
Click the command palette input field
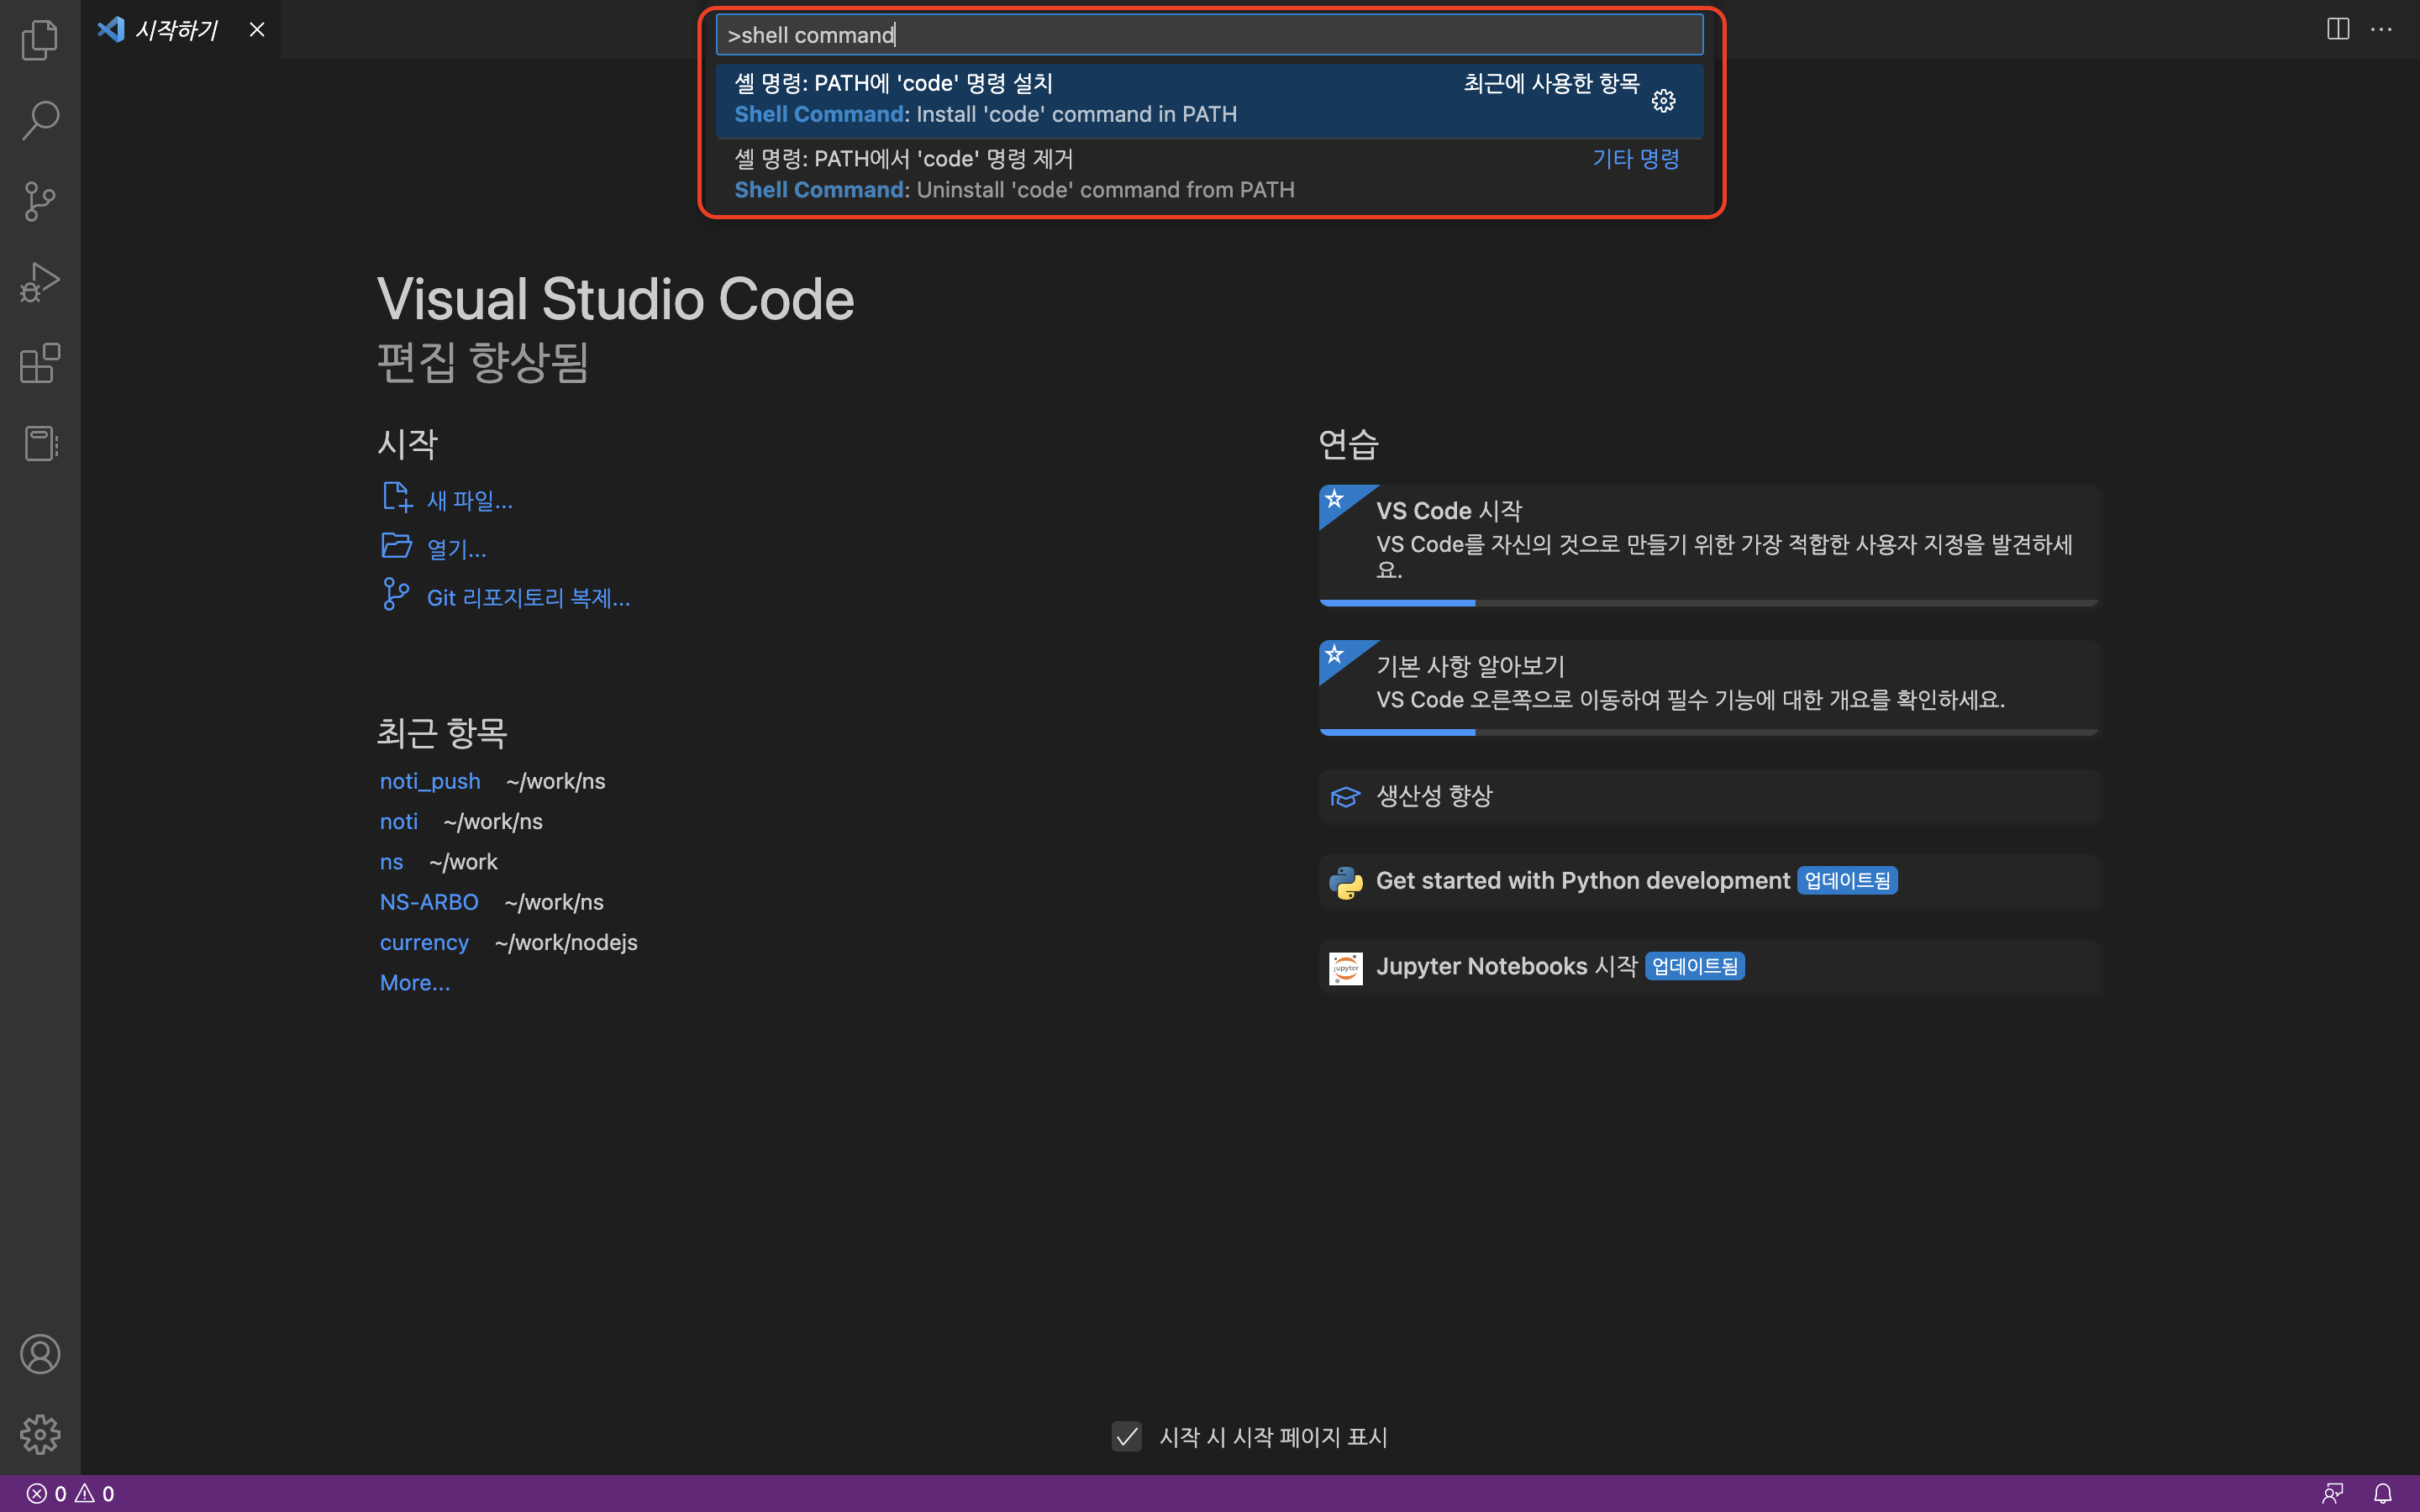1208,35
